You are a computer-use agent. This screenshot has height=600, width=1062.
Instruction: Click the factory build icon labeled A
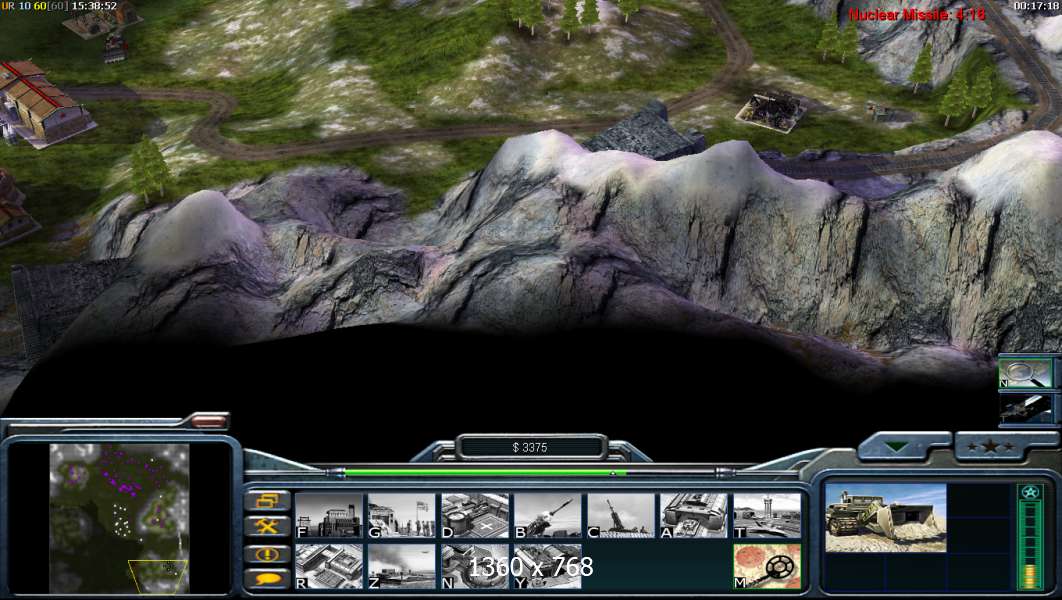point(693,515)
